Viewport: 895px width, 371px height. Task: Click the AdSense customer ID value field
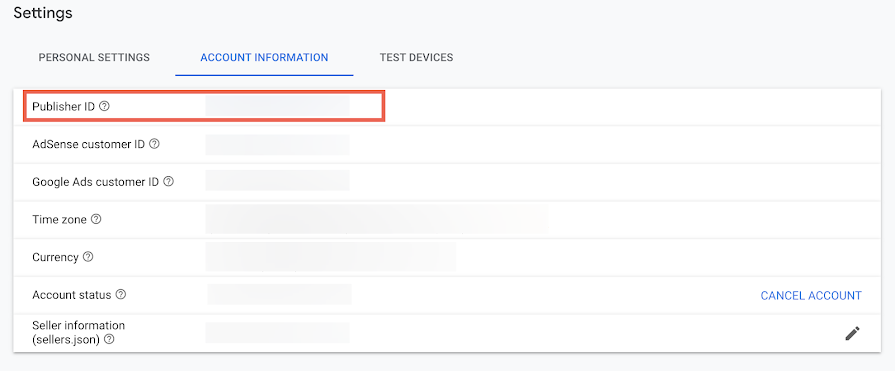[x=277, y=144]
